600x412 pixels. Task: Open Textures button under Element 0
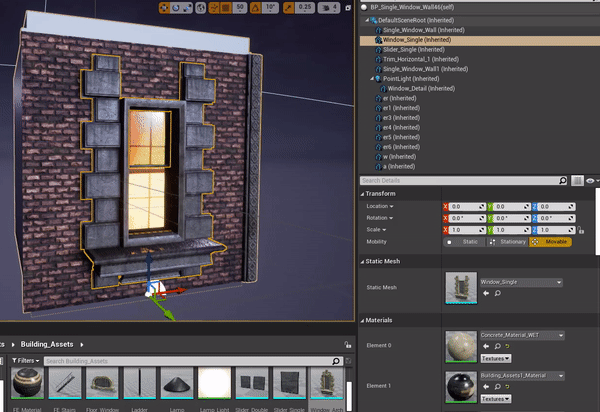[x=496, y=358]
